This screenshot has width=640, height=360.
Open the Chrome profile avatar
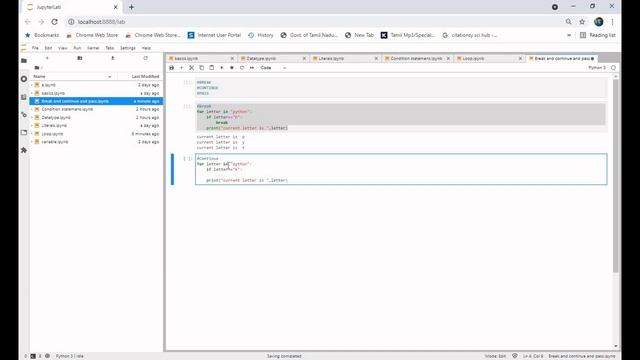click(598, 22)
